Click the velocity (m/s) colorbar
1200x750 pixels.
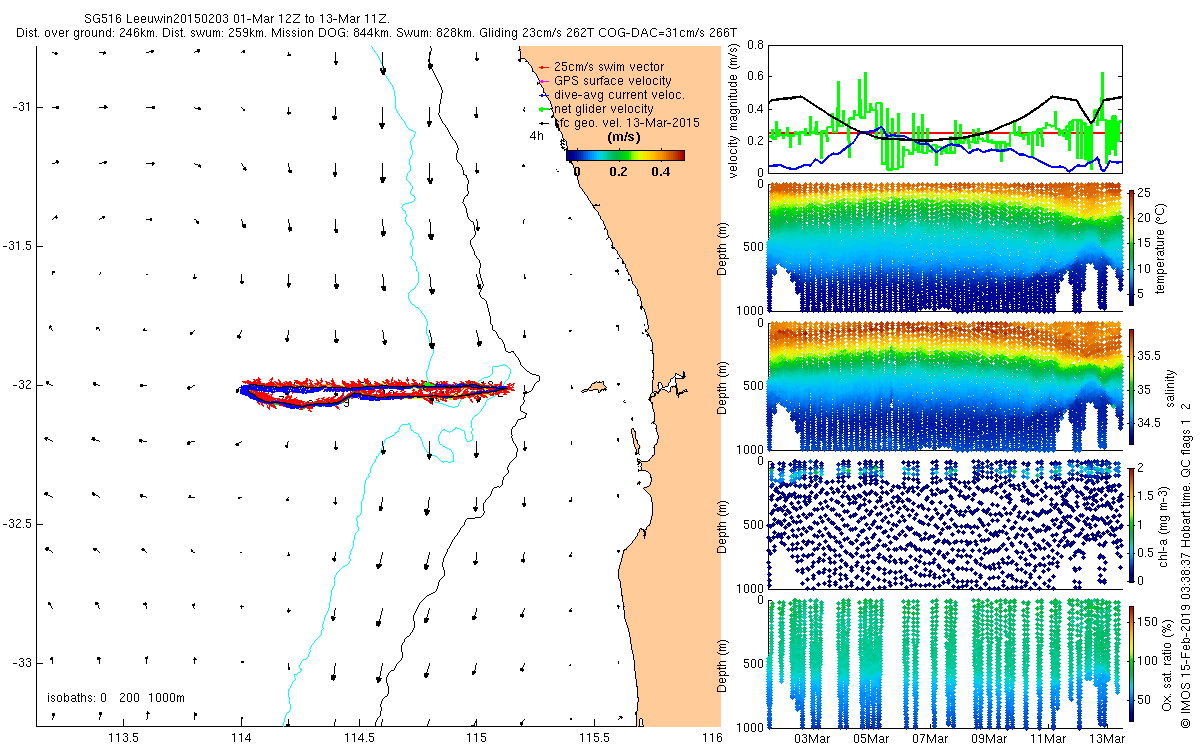pyautogui.click(x=625, y=155)
